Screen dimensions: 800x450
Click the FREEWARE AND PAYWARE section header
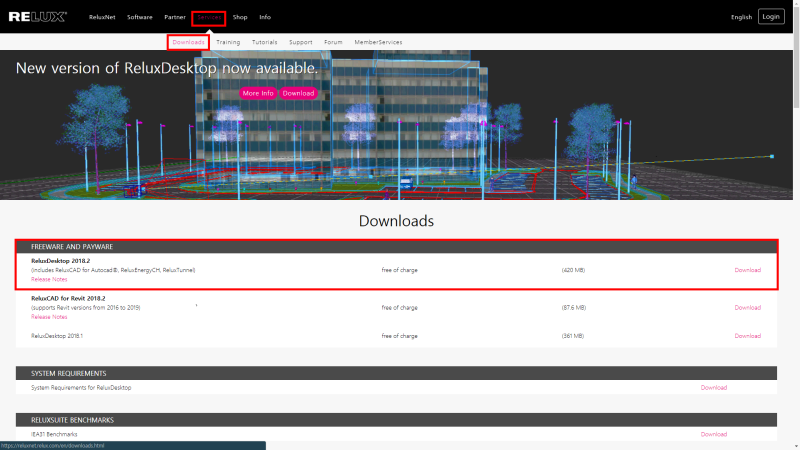coord(396,246)
